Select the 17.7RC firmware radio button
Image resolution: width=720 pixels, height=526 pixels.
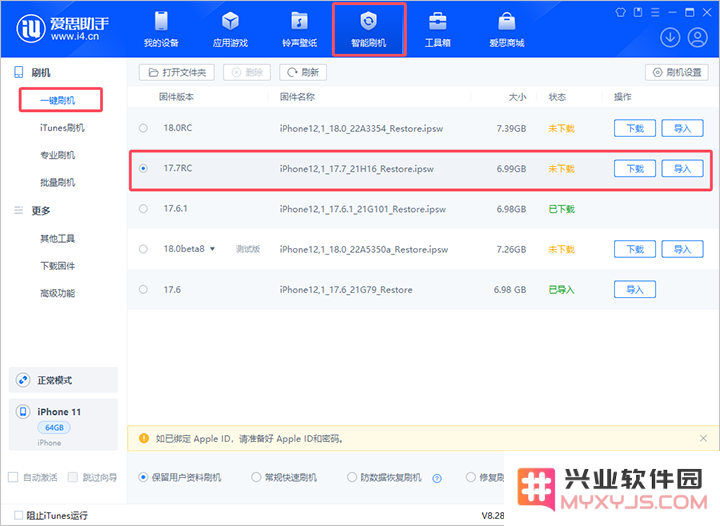pyautogui.click(x=143, y=168)
